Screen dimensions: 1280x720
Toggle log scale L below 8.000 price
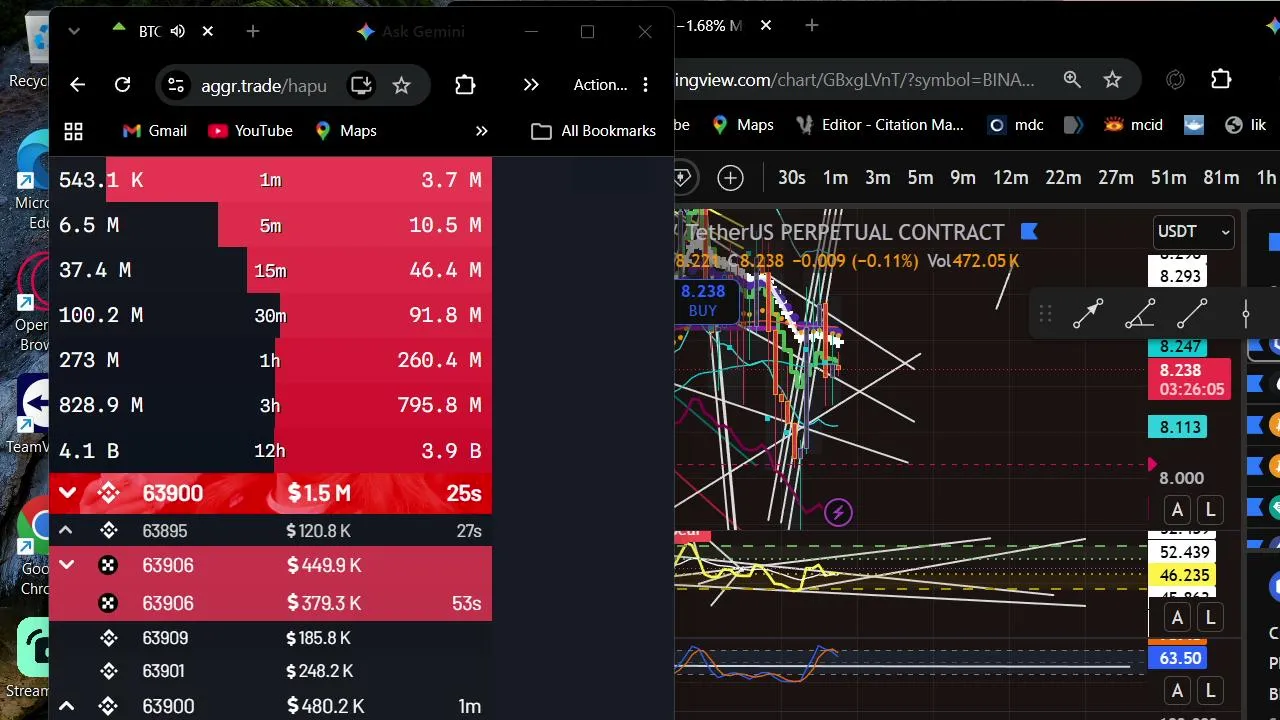[1210, 510]
